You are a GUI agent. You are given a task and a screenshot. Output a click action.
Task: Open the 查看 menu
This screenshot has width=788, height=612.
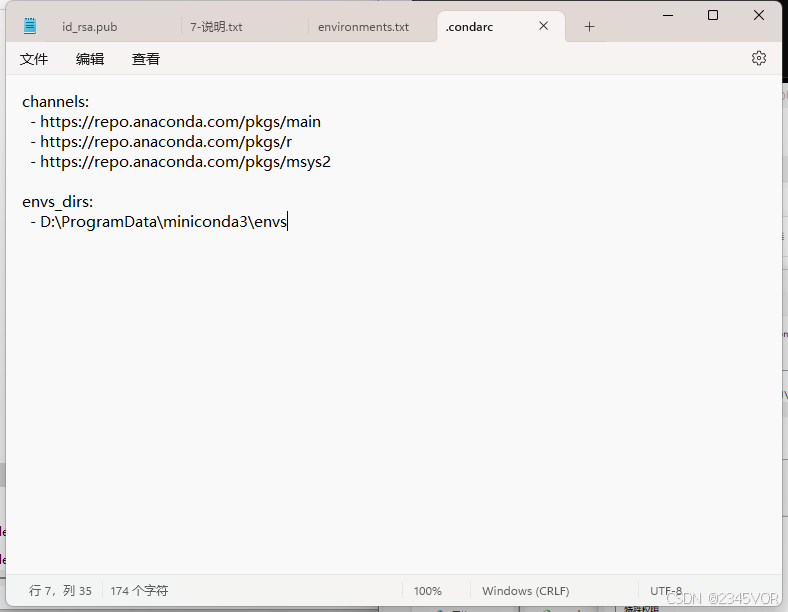(x=146, y=59)
